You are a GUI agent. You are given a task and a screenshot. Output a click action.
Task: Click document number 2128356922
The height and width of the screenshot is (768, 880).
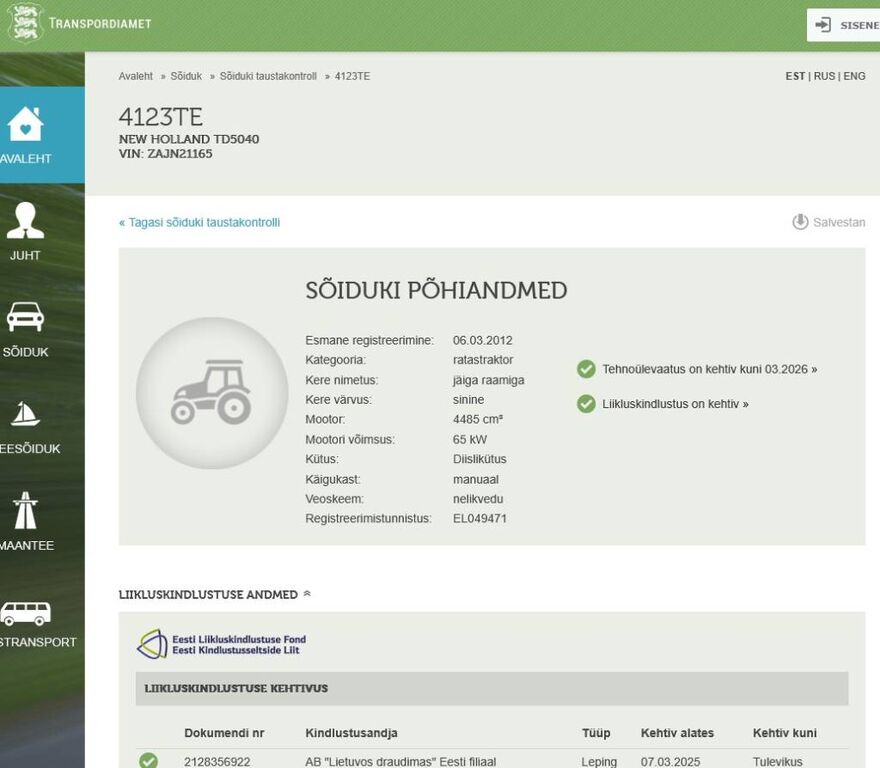pos(217,762)
